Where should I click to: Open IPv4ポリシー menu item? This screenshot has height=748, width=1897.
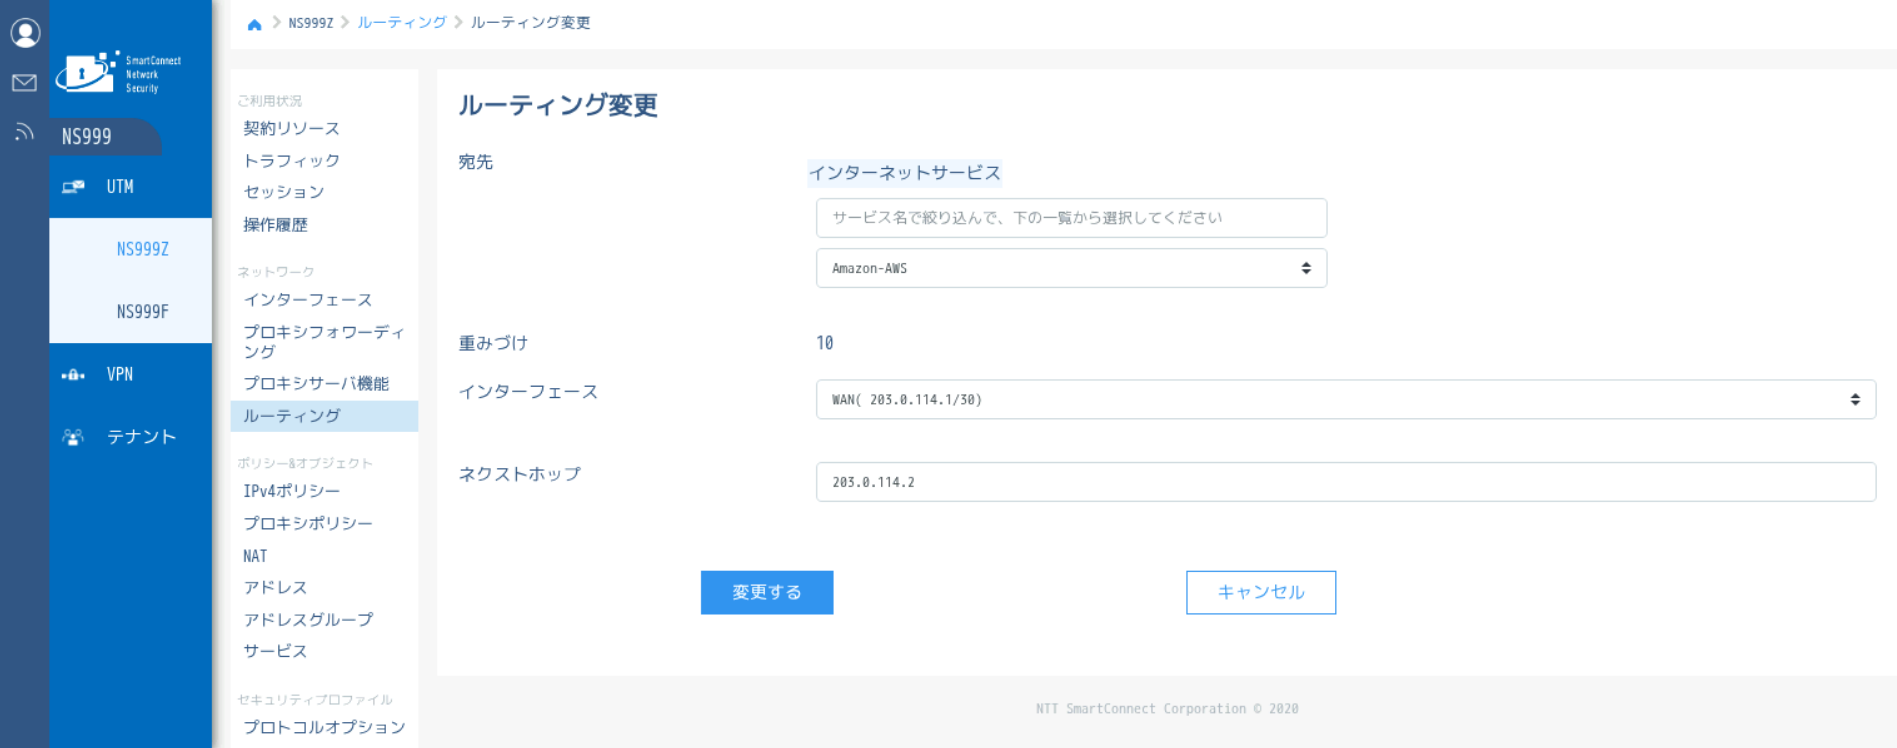coord(291,491)
